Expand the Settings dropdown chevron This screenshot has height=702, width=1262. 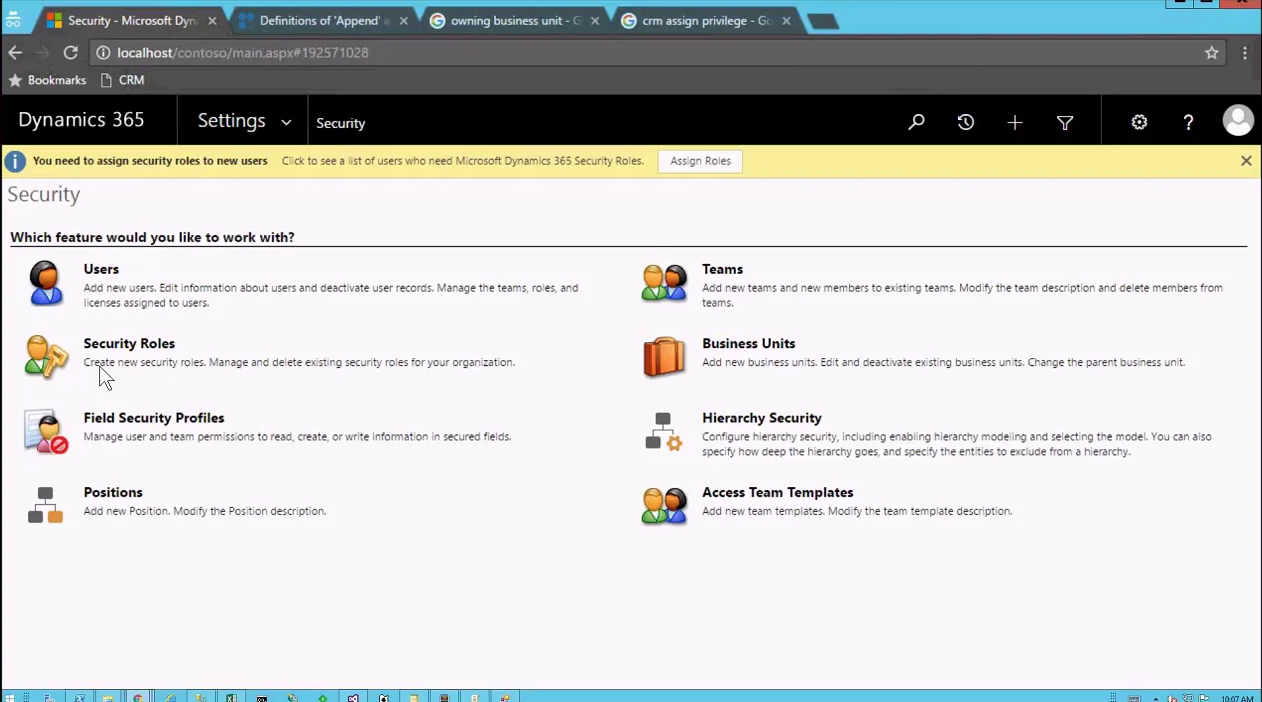tap(286, 122)
